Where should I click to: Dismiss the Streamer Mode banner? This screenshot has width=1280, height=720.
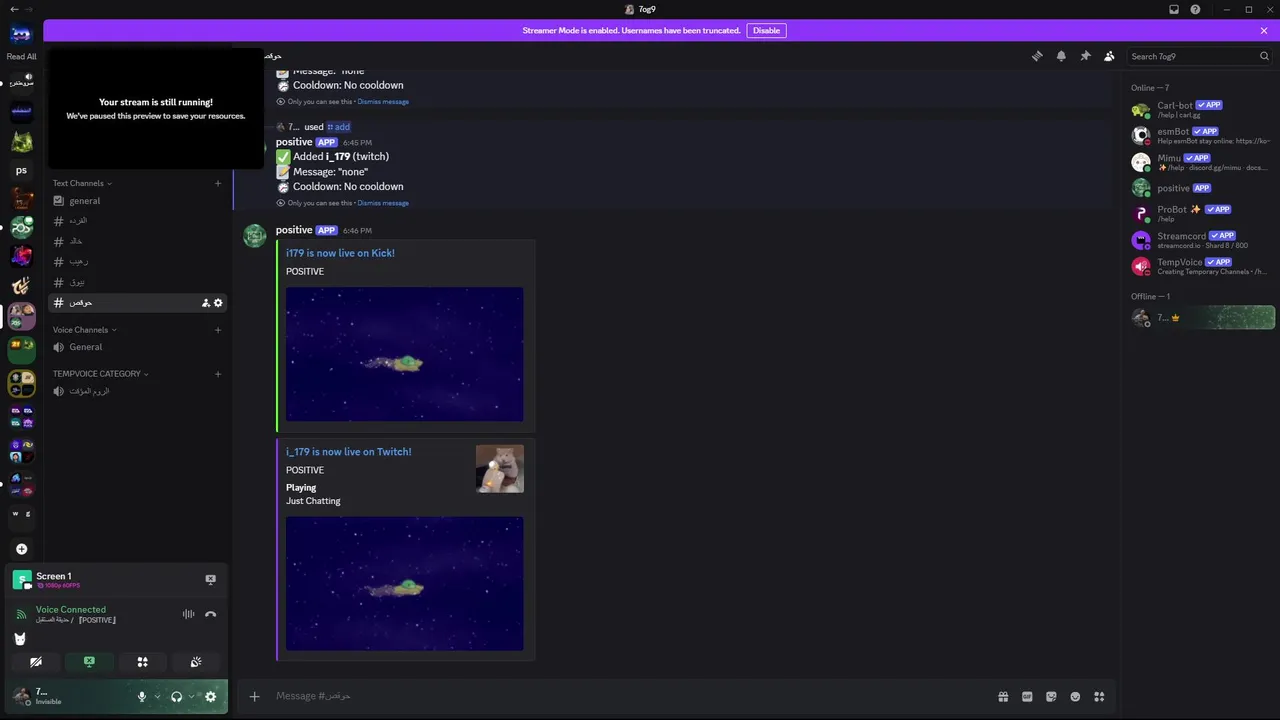[1264, 30]
